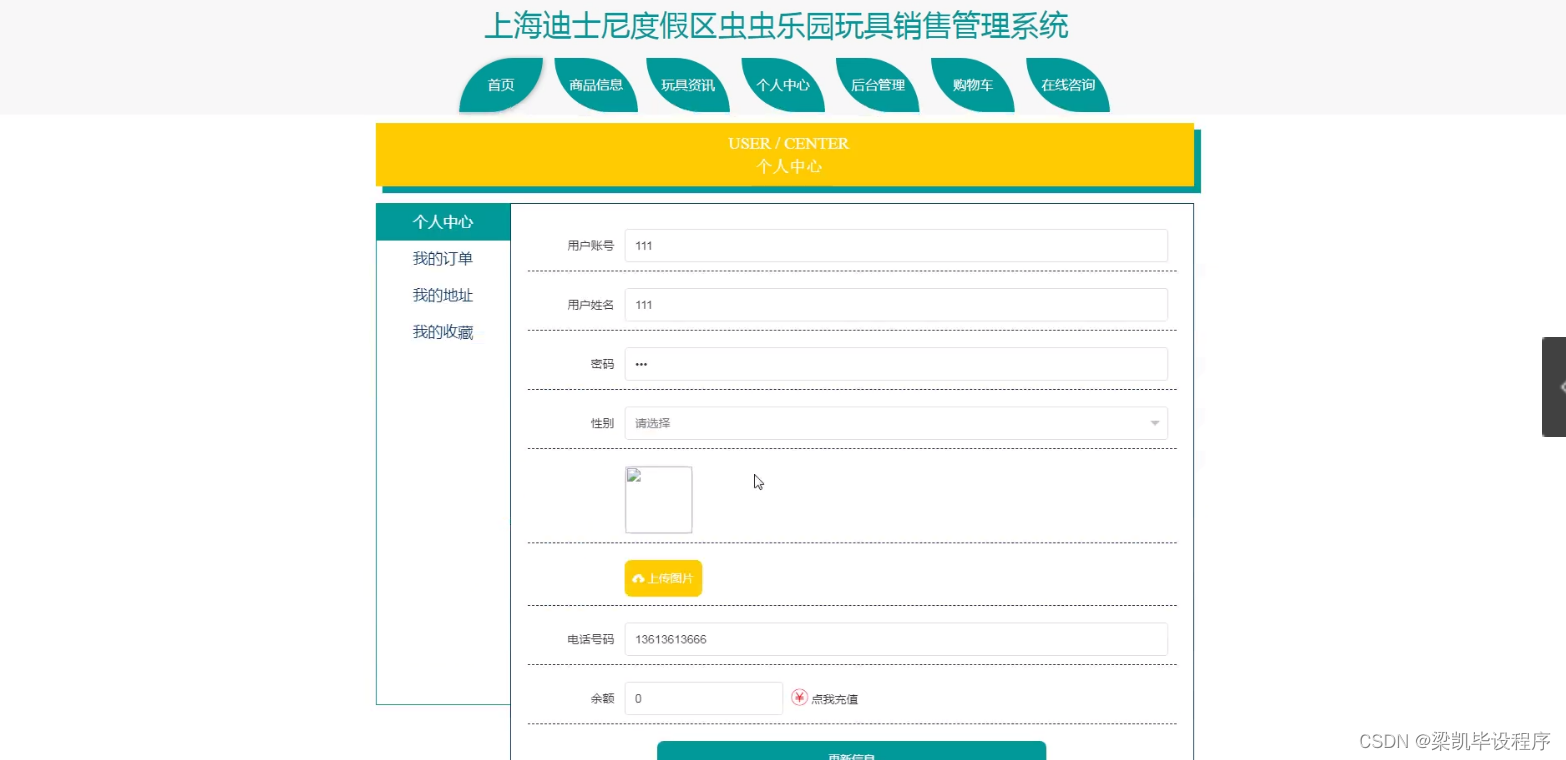This screenshot has width=1566, height=760.
Task: Click the 密码 input field
Action: coord(896,364)
